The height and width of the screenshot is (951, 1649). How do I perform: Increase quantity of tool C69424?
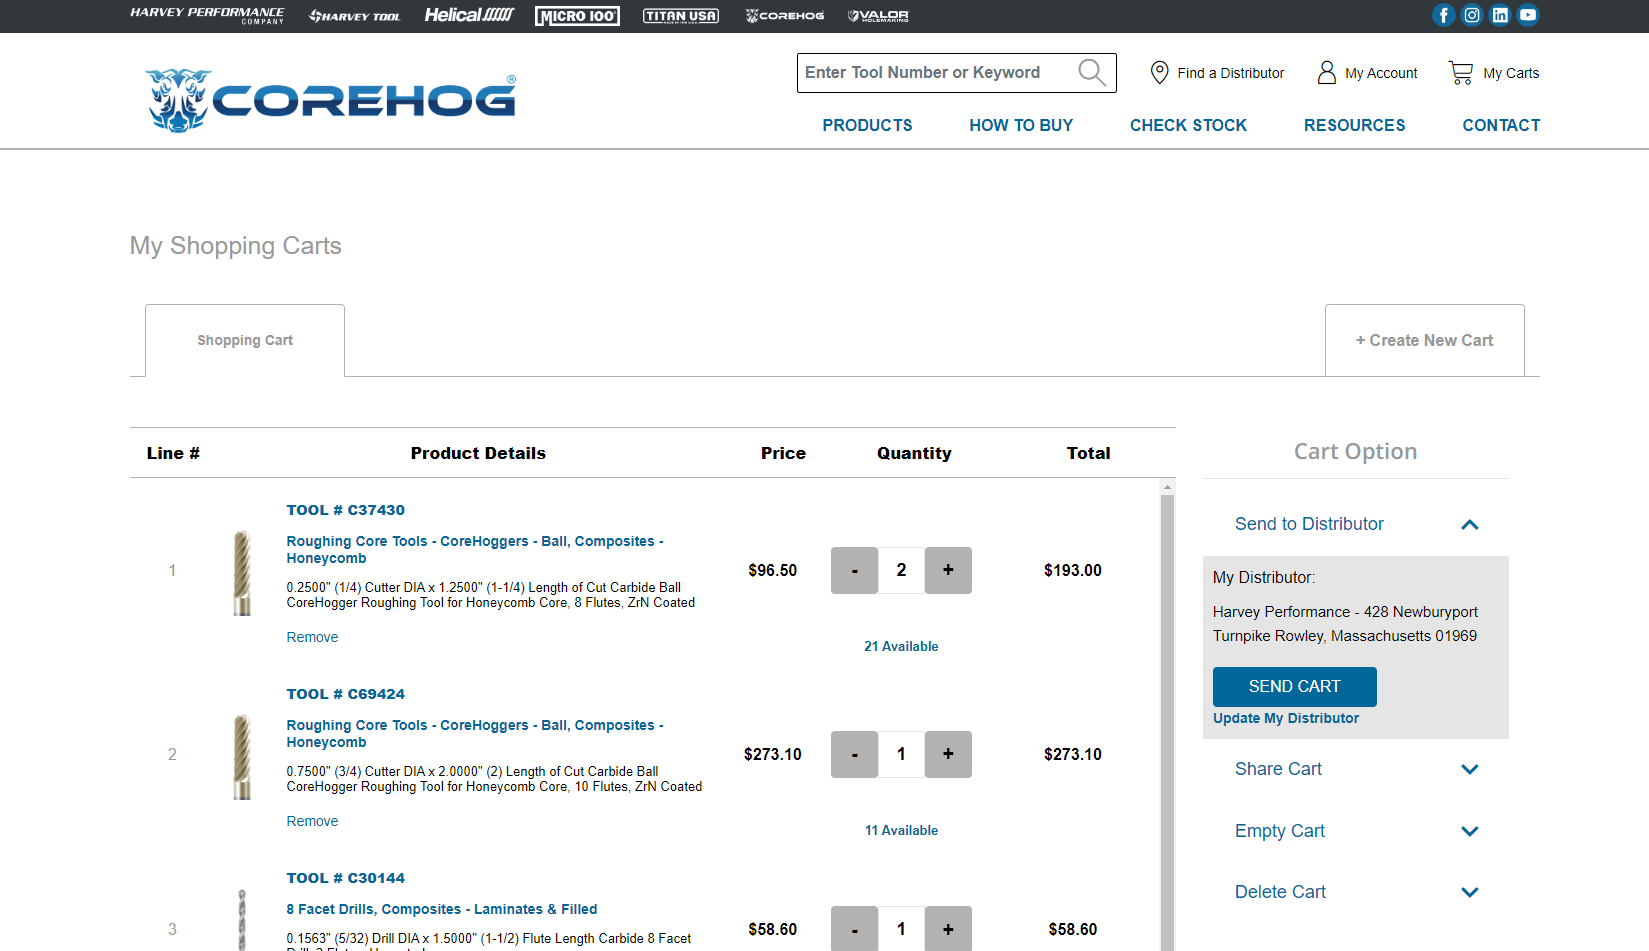pos(947,754)
